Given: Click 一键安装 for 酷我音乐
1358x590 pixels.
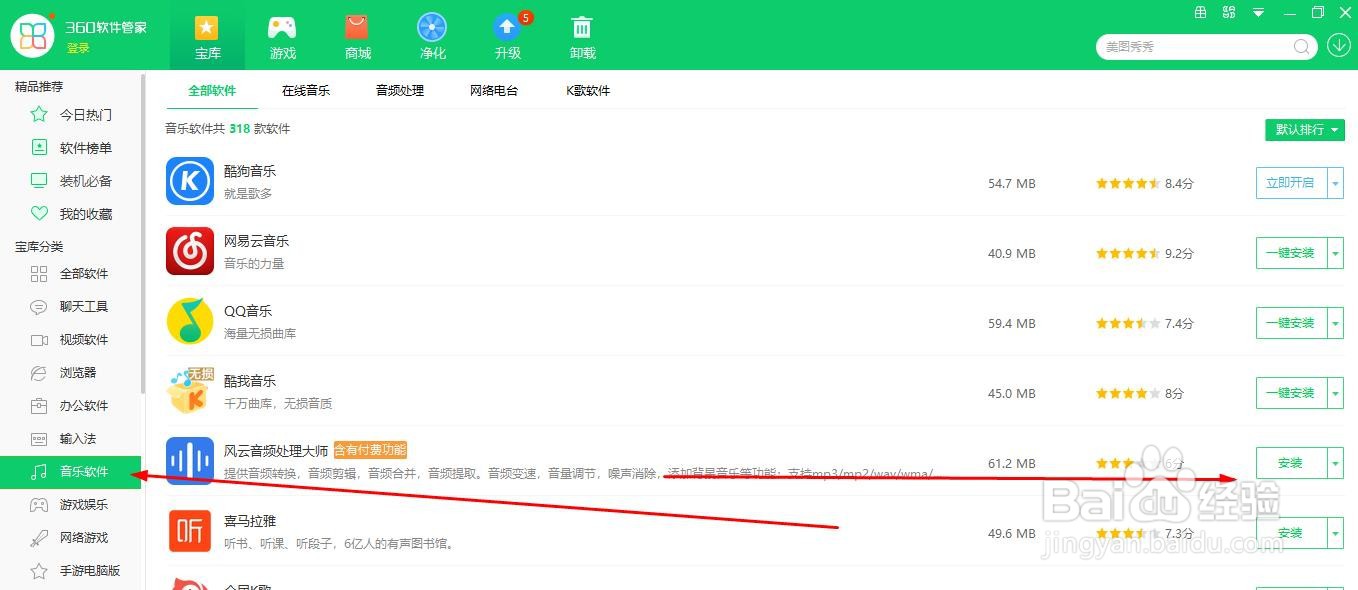Looking at the screenshot, I should click(x=1291, y=393).
